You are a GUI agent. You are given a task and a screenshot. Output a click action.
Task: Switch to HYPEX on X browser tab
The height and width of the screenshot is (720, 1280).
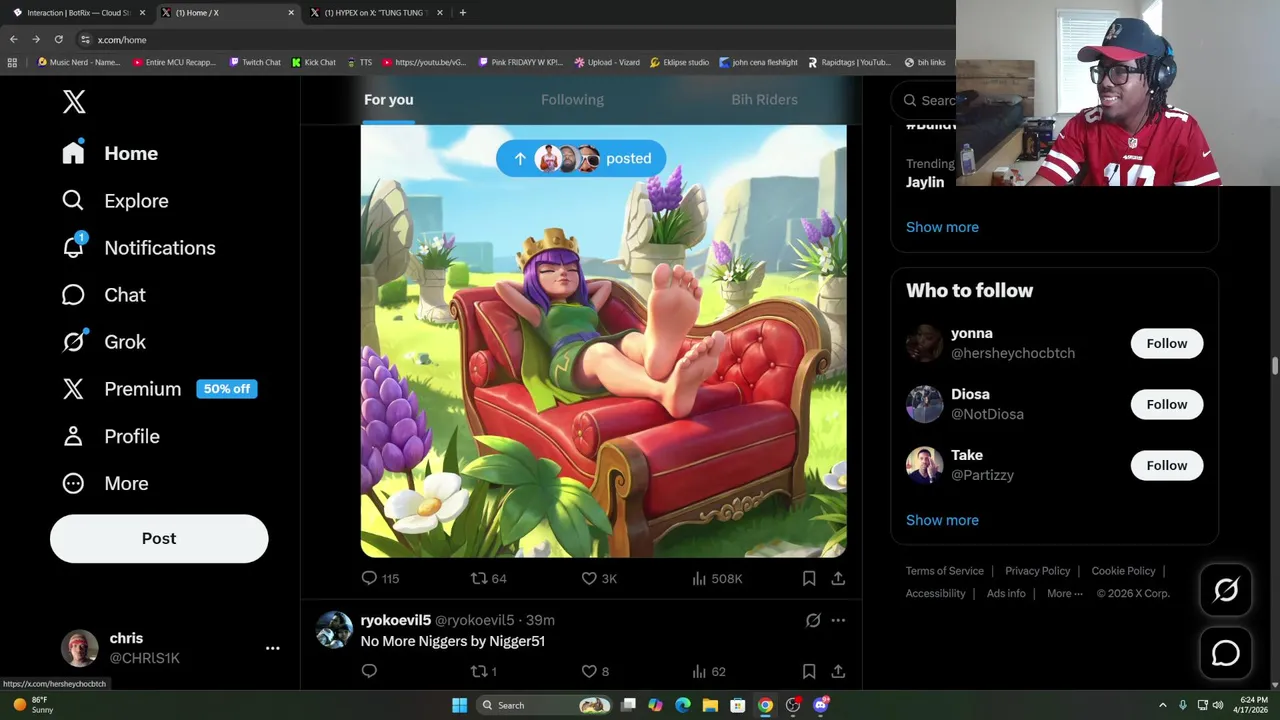(376, 13)
